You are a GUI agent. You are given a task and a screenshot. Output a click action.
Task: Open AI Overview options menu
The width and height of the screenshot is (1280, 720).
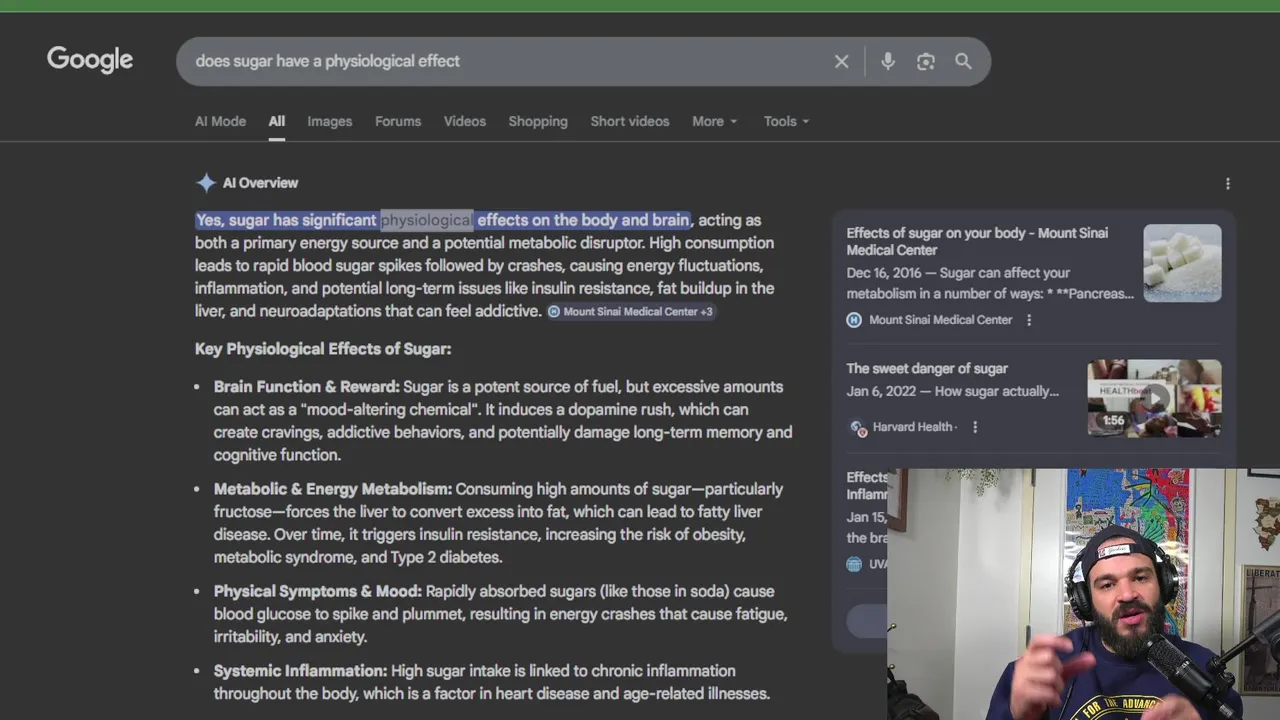point(1228,183)
